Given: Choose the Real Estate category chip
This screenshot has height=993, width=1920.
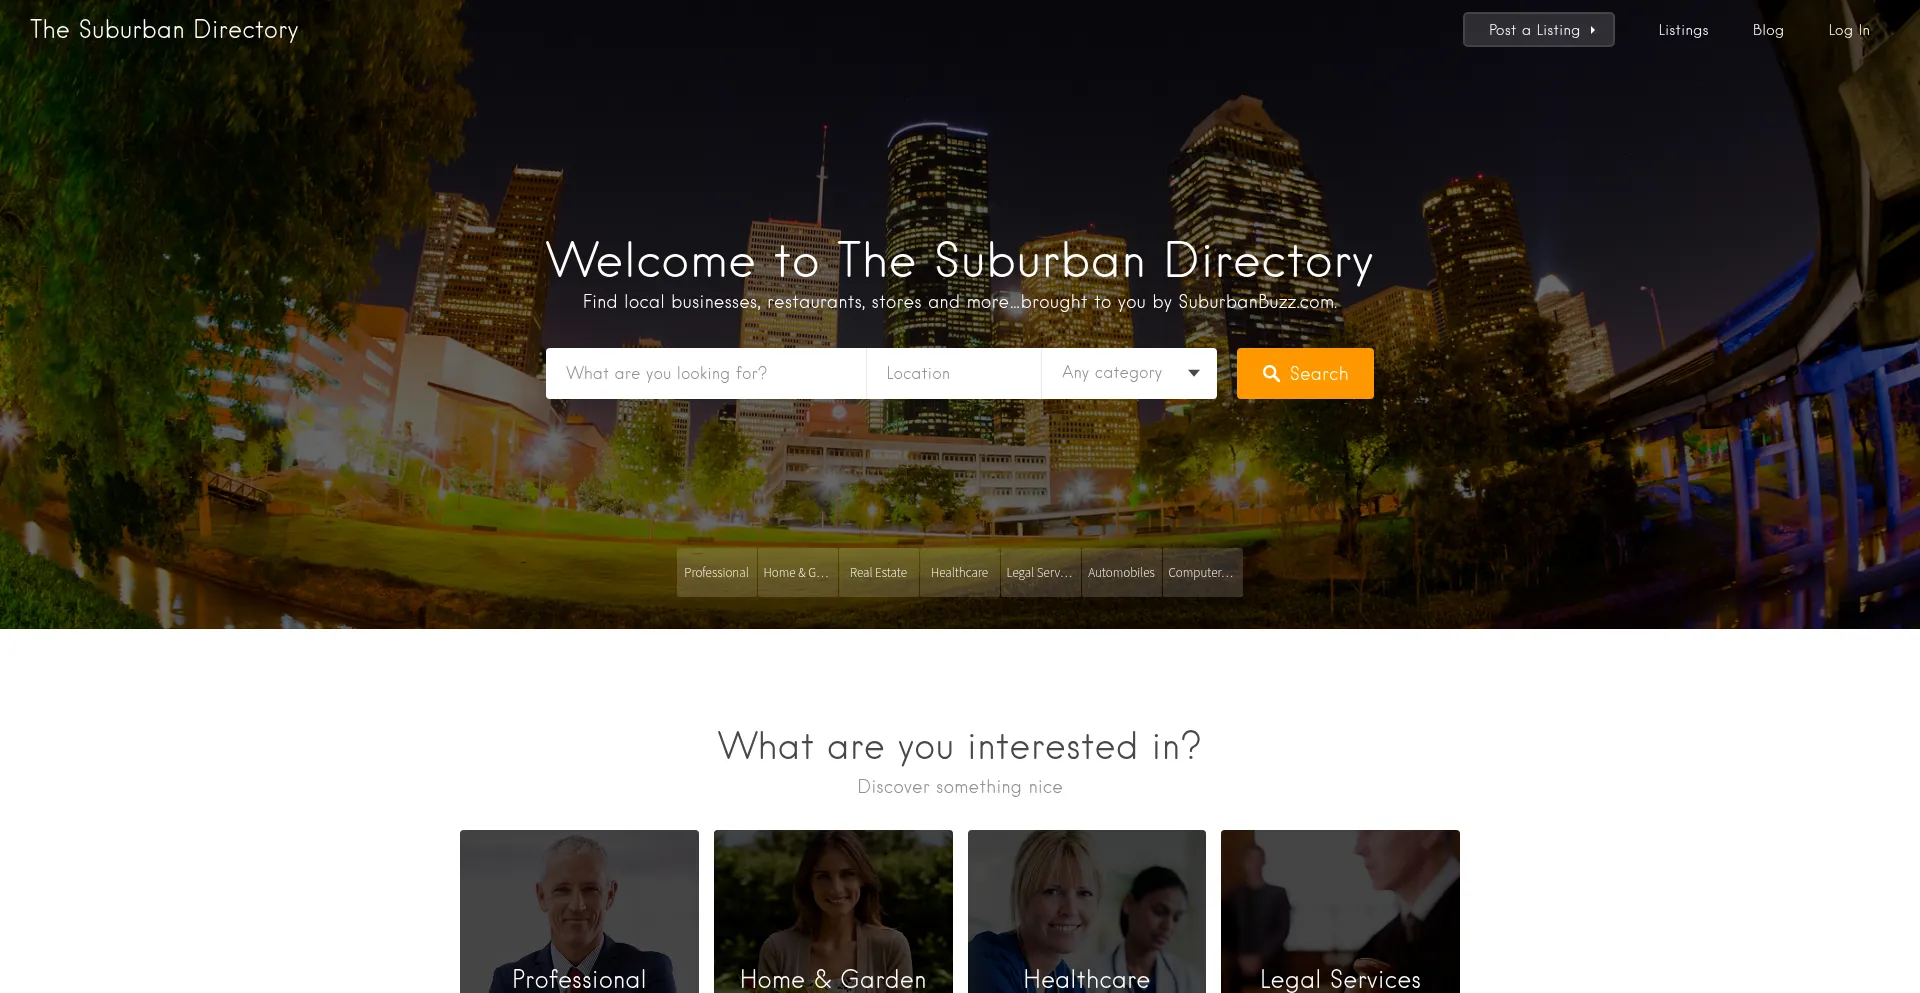Looking at the screenshot, I should (x=879, y=572).
